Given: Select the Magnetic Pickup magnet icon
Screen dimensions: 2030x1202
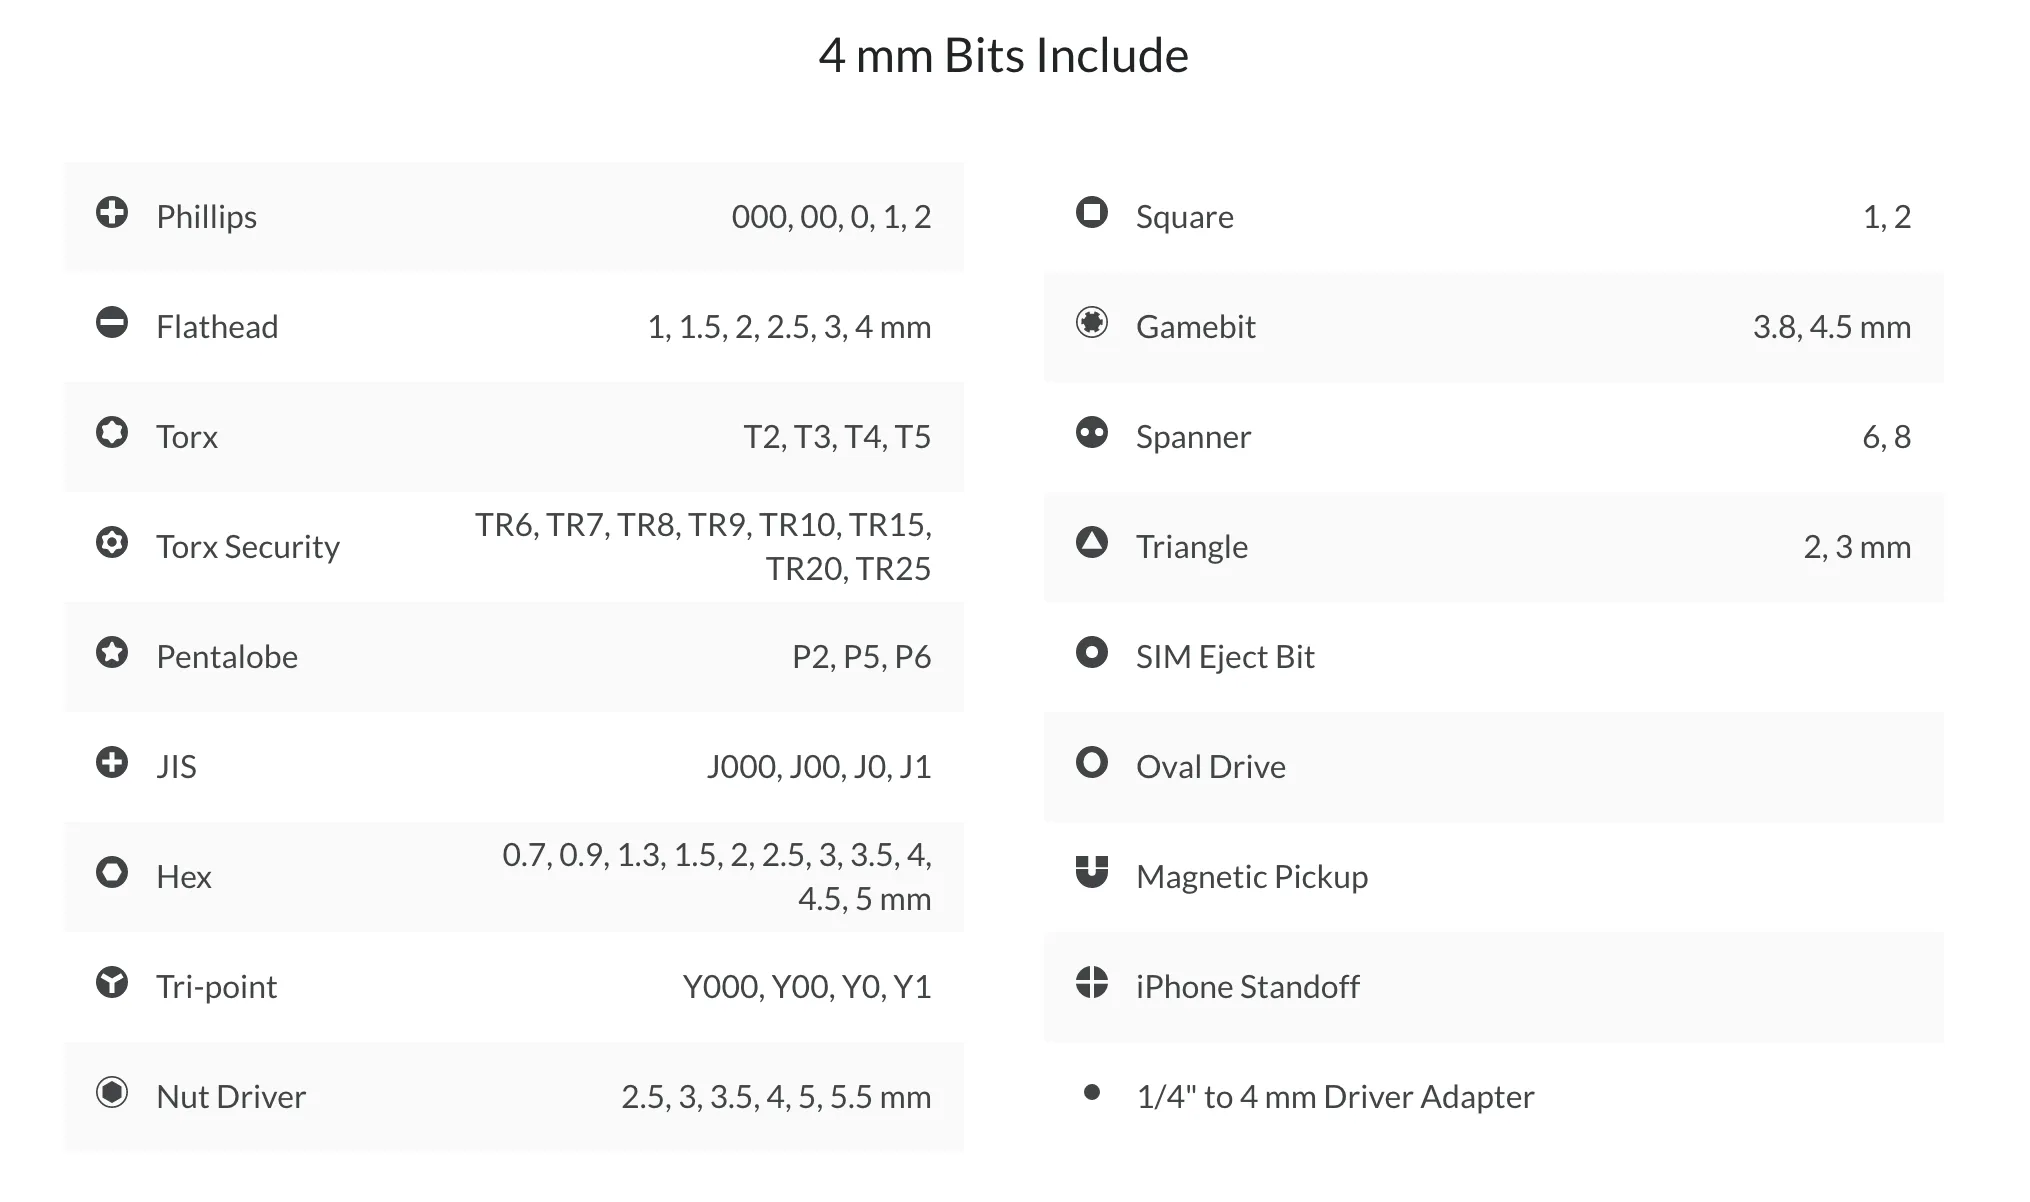Looking at the screenshot, I should [x=1092, y=872].
